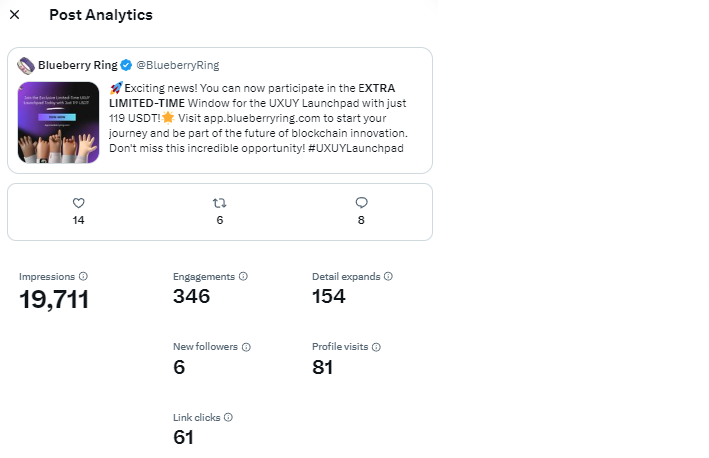Image resolution: width=709 pixels, height=458 pixels.
Task: Click the Post Analytics heading
Action: 101,15
